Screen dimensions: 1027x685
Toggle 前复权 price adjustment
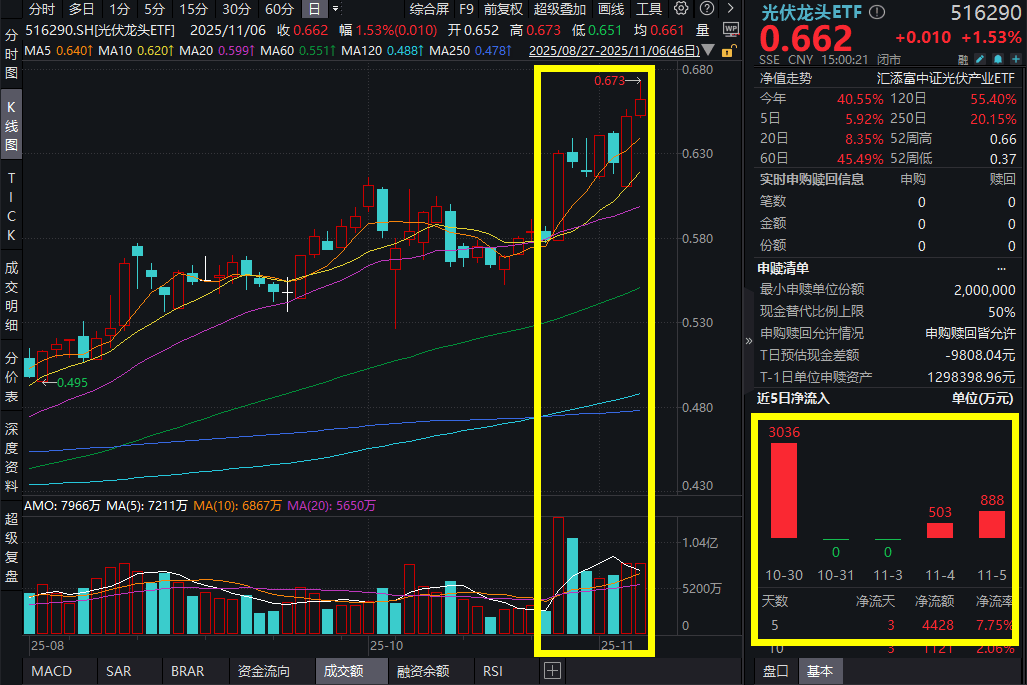tap(503, 9)
